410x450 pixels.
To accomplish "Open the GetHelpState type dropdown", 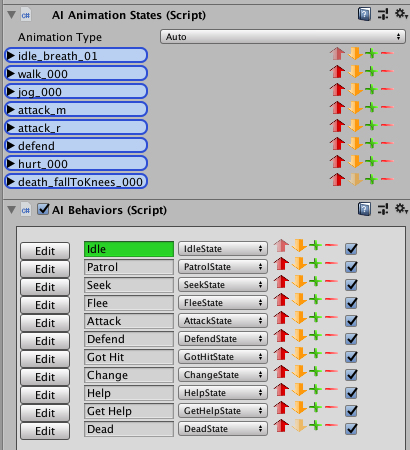I will 223,411.
